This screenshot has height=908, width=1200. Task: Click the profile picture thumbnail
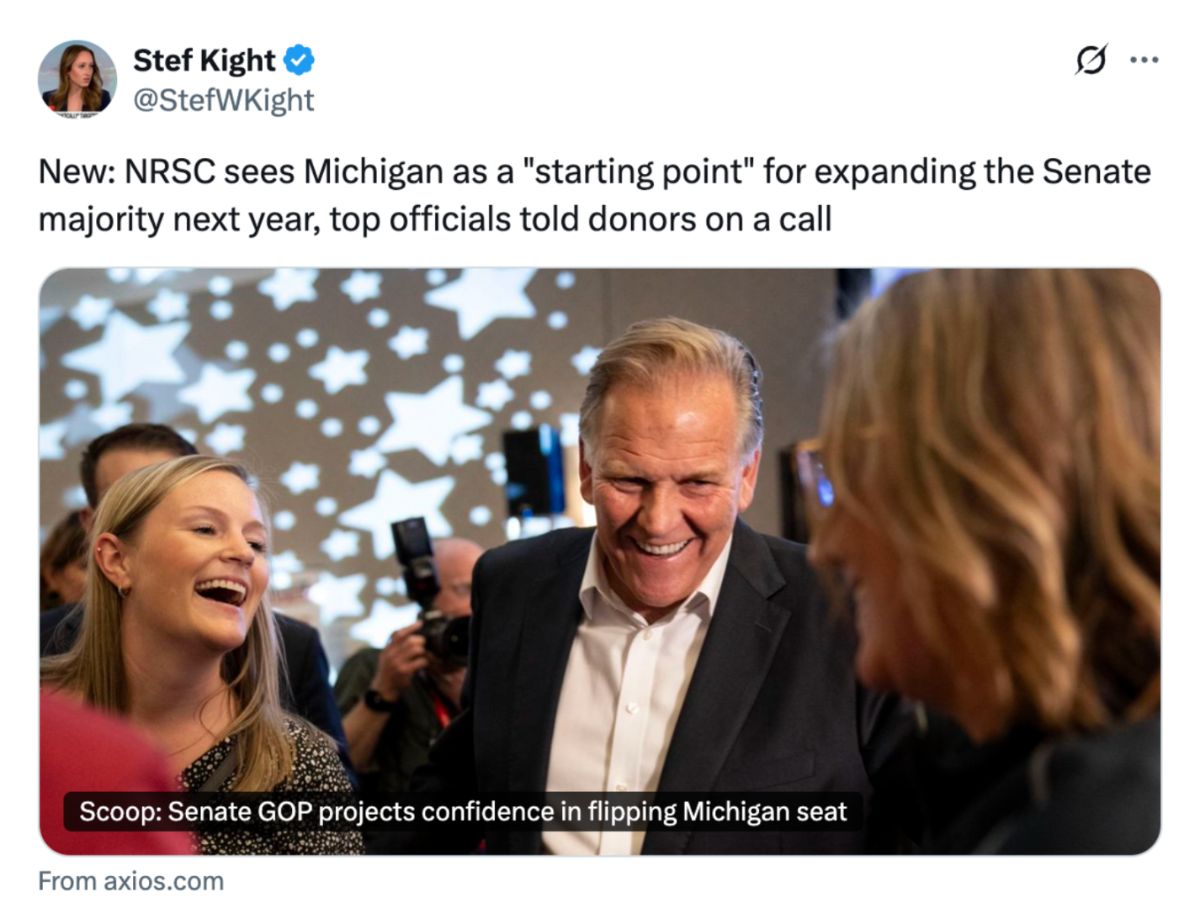coord(74,74)
